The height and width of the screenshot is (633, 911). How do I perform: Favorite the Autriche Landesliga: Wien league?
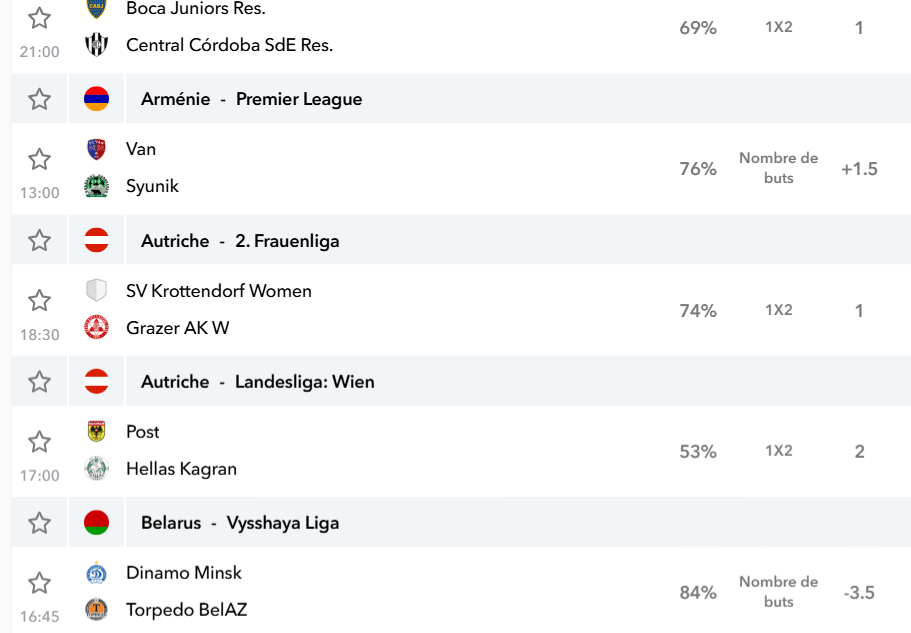click(x=40, y=382)
